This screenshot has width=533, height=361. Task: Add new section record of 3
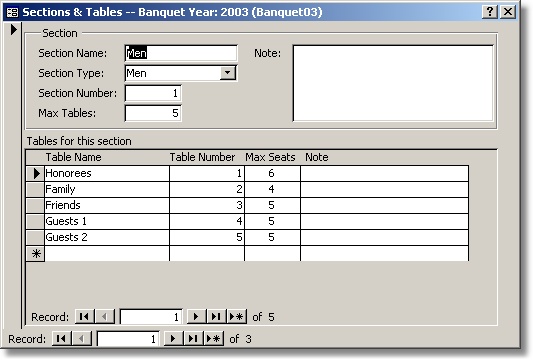[213, 339]
